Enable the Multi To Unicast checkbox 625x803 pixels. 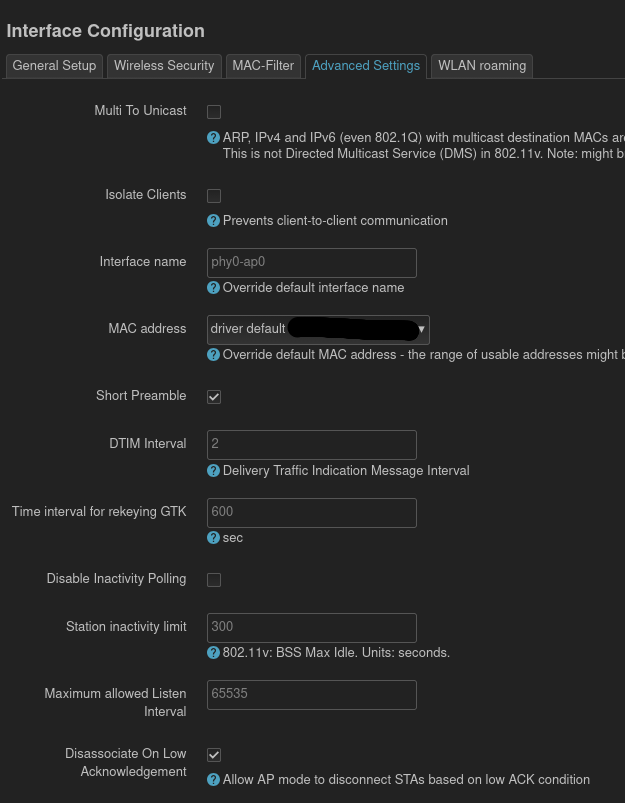click(x=214, y=112)
